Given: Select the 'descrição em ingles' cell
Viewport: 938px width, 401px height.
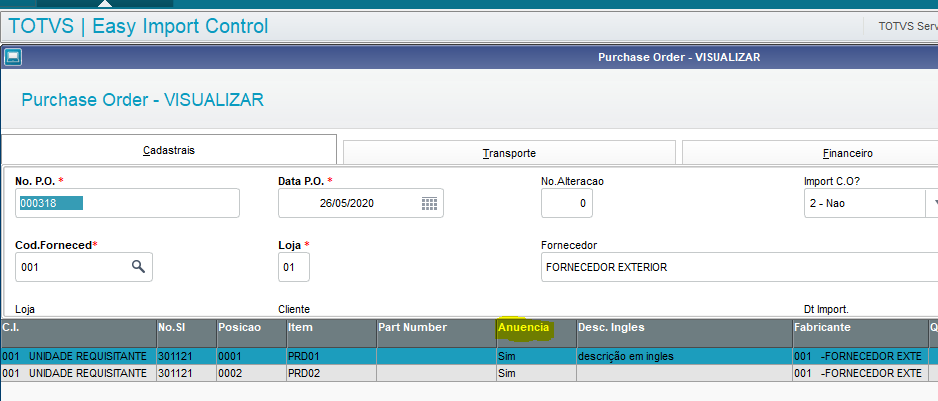Looking at the screenshot, I should coord(684,356).
